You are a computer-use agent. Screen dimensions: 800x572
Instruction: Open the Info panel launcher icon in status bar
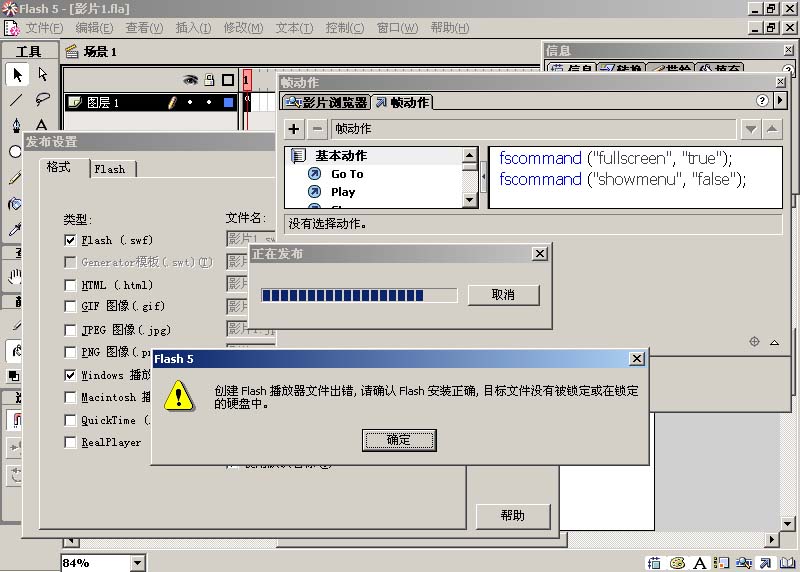tap(654, 563)
